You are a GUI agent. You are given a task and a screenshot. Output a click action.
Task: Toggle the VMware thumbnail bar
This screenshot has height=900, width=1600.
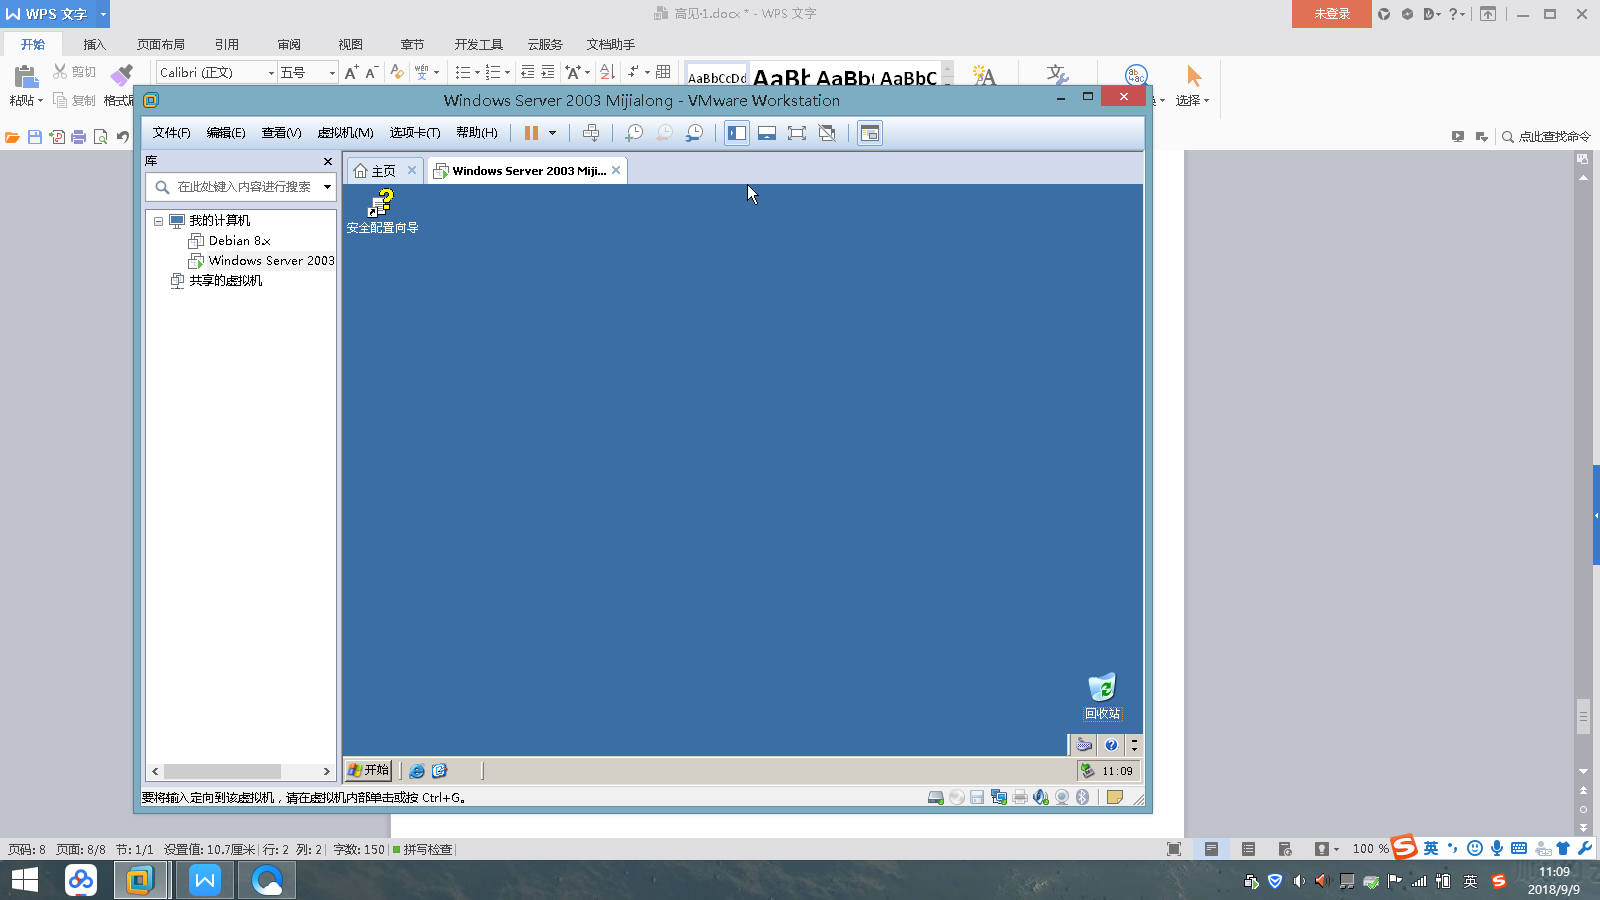coord(767,133)
